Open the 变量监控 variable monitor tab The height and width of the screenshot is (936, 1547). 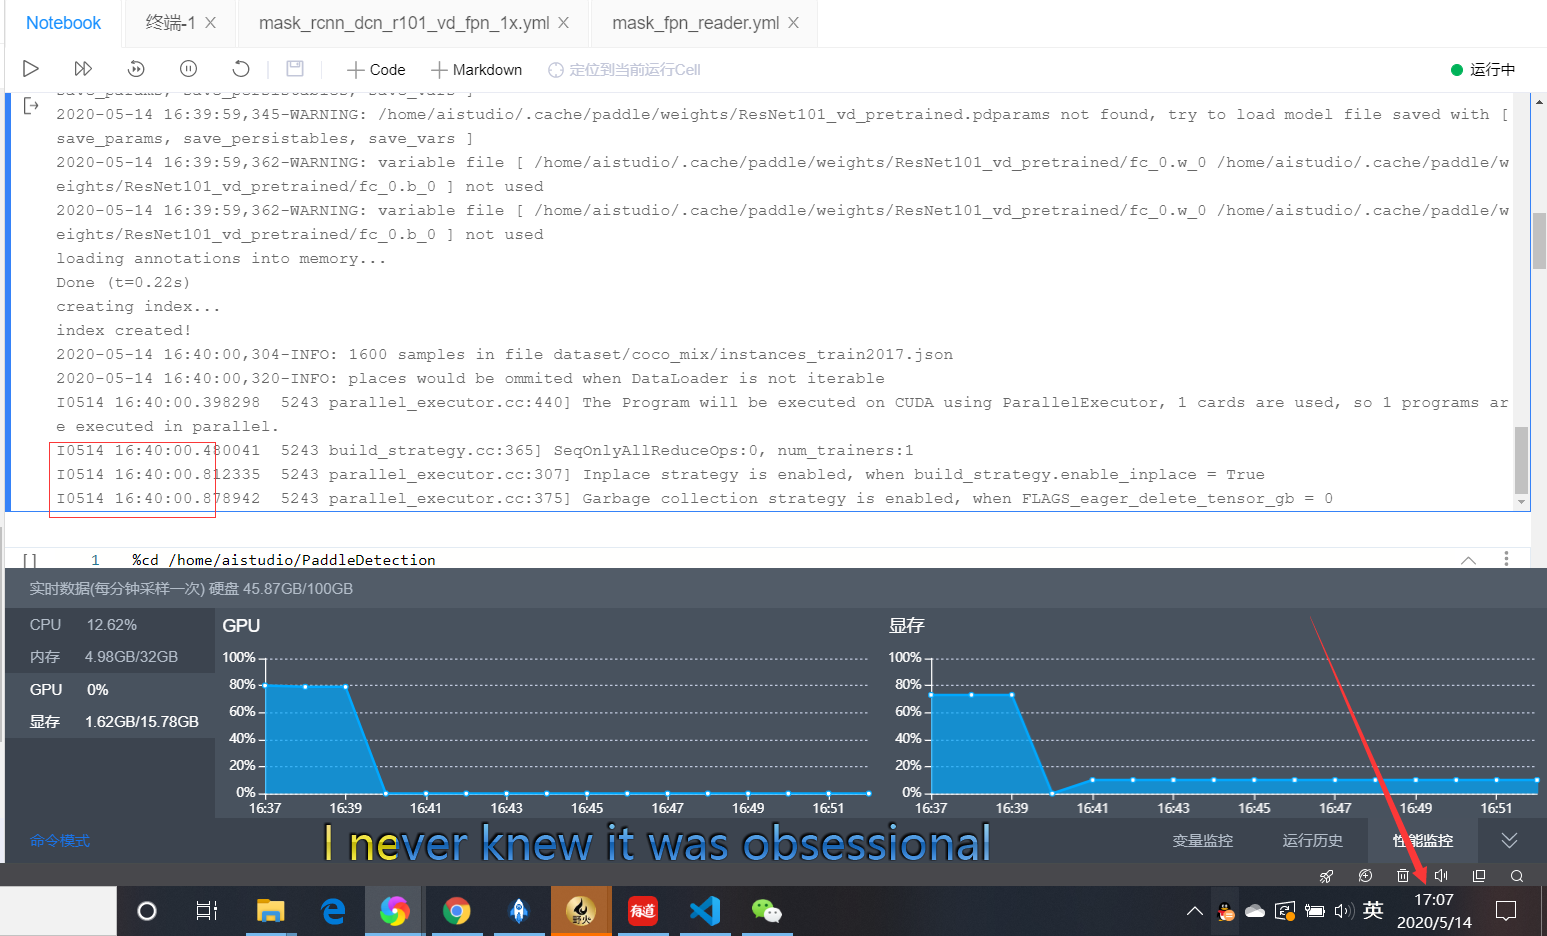[x=1203, y=841]
